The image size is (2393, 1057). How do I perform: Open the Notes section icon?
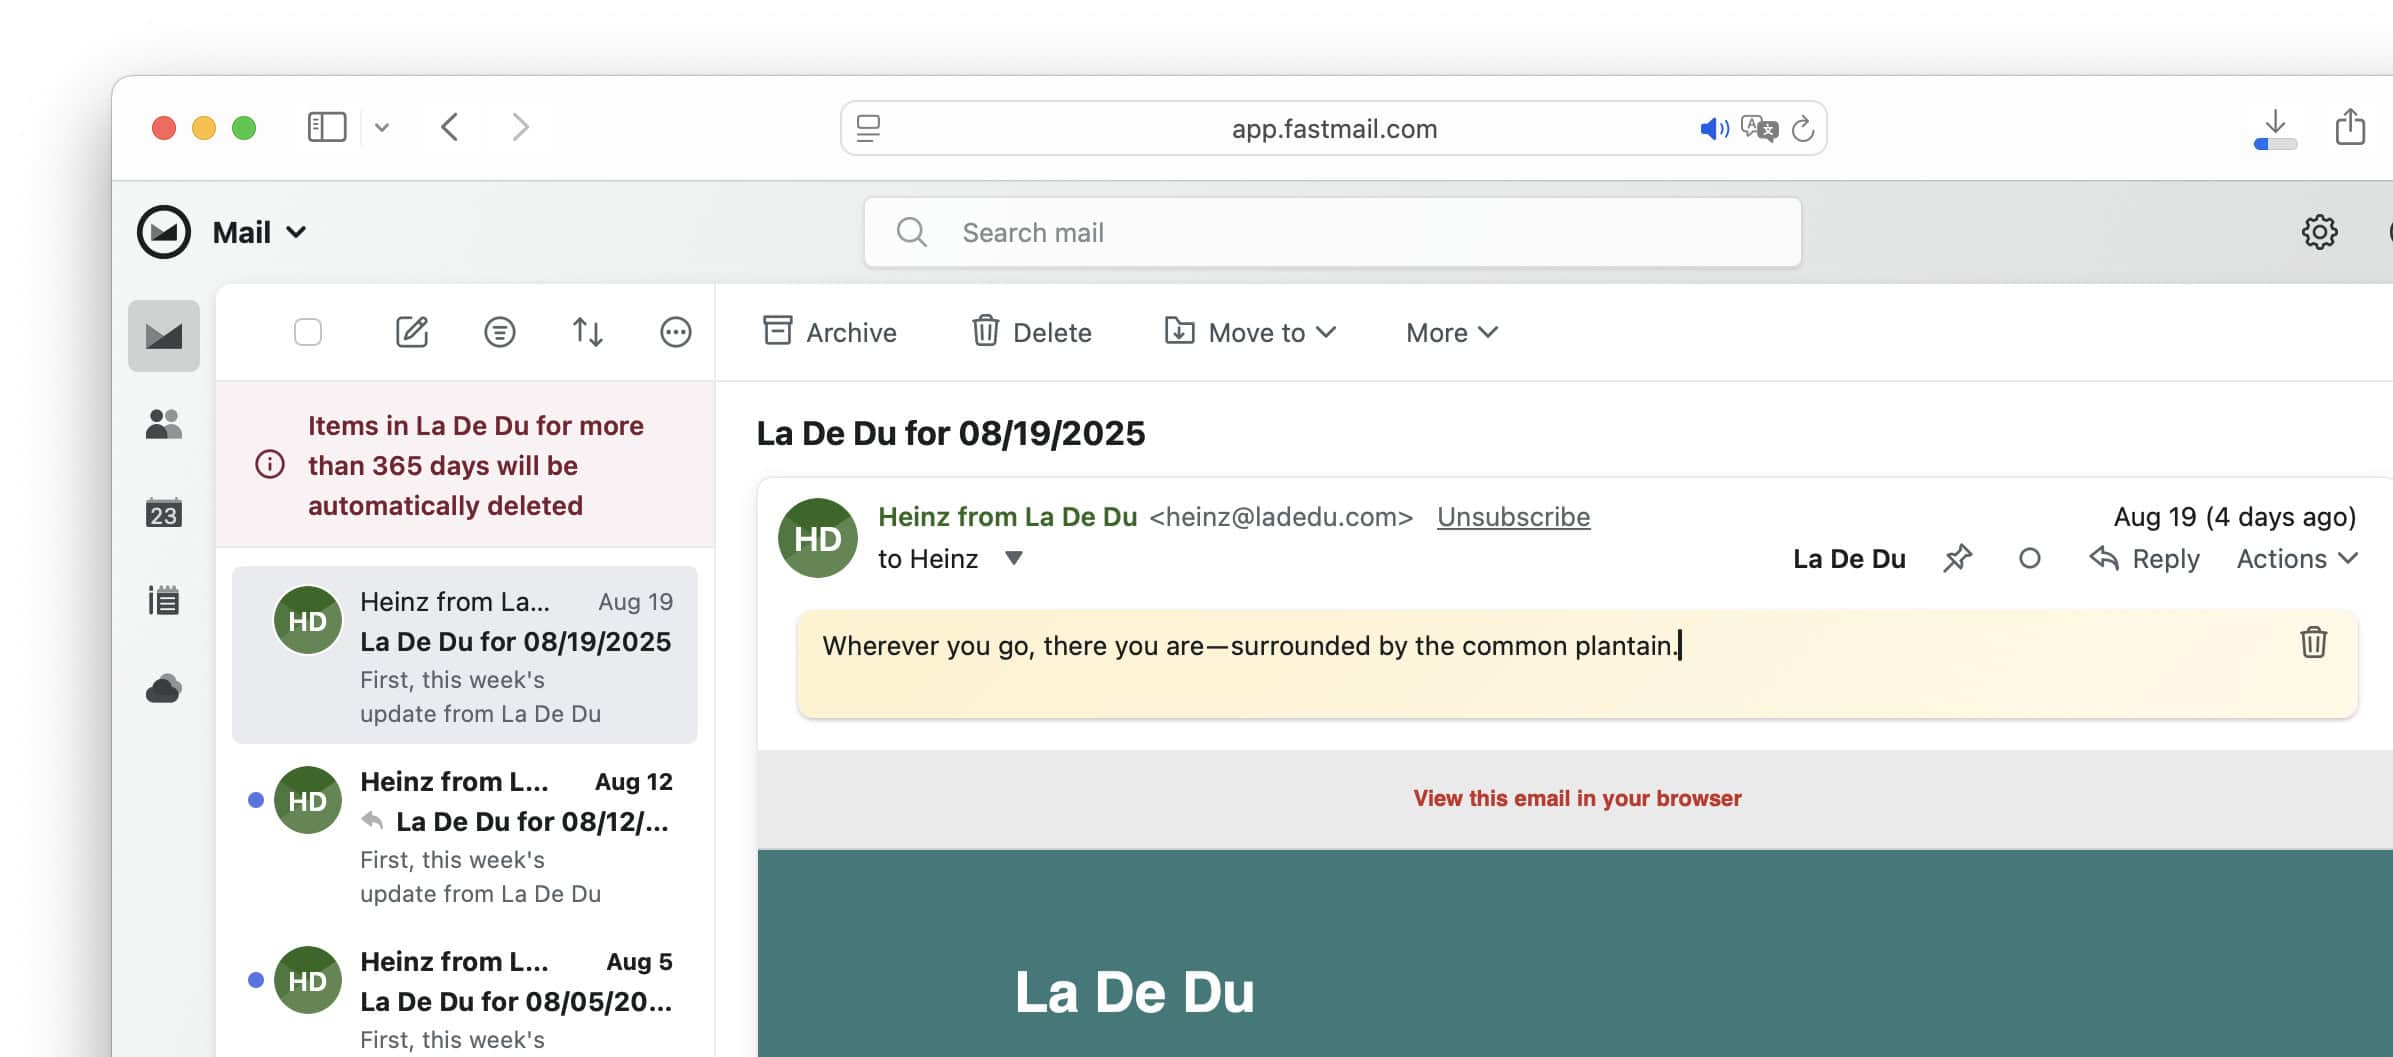[x=164, y=601]
